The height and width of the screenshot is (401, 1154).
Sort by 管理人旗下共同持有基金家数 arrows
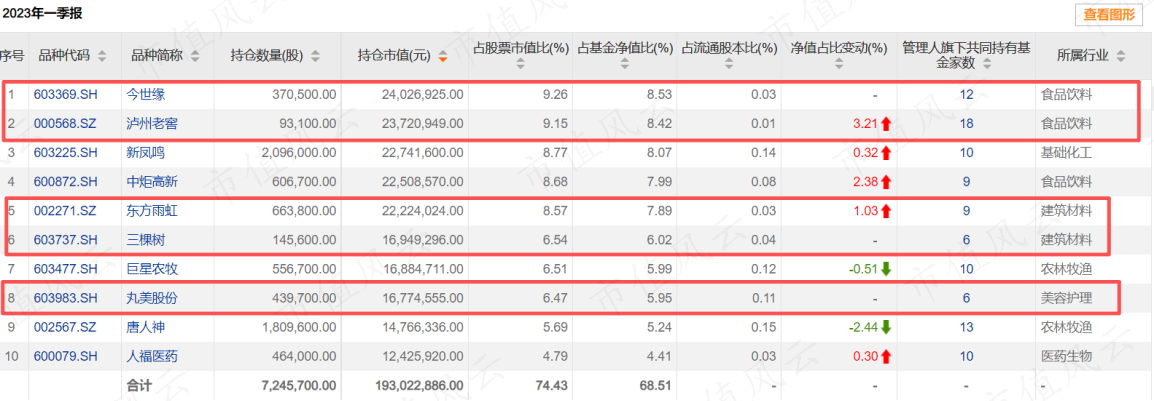click(987, 64)
